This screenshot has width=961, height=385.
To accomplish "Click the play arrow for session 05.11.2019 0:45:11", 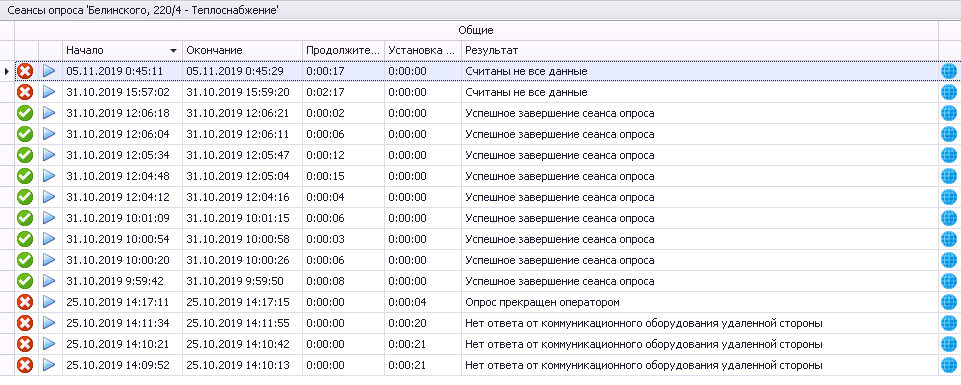I will pos(50,71).
